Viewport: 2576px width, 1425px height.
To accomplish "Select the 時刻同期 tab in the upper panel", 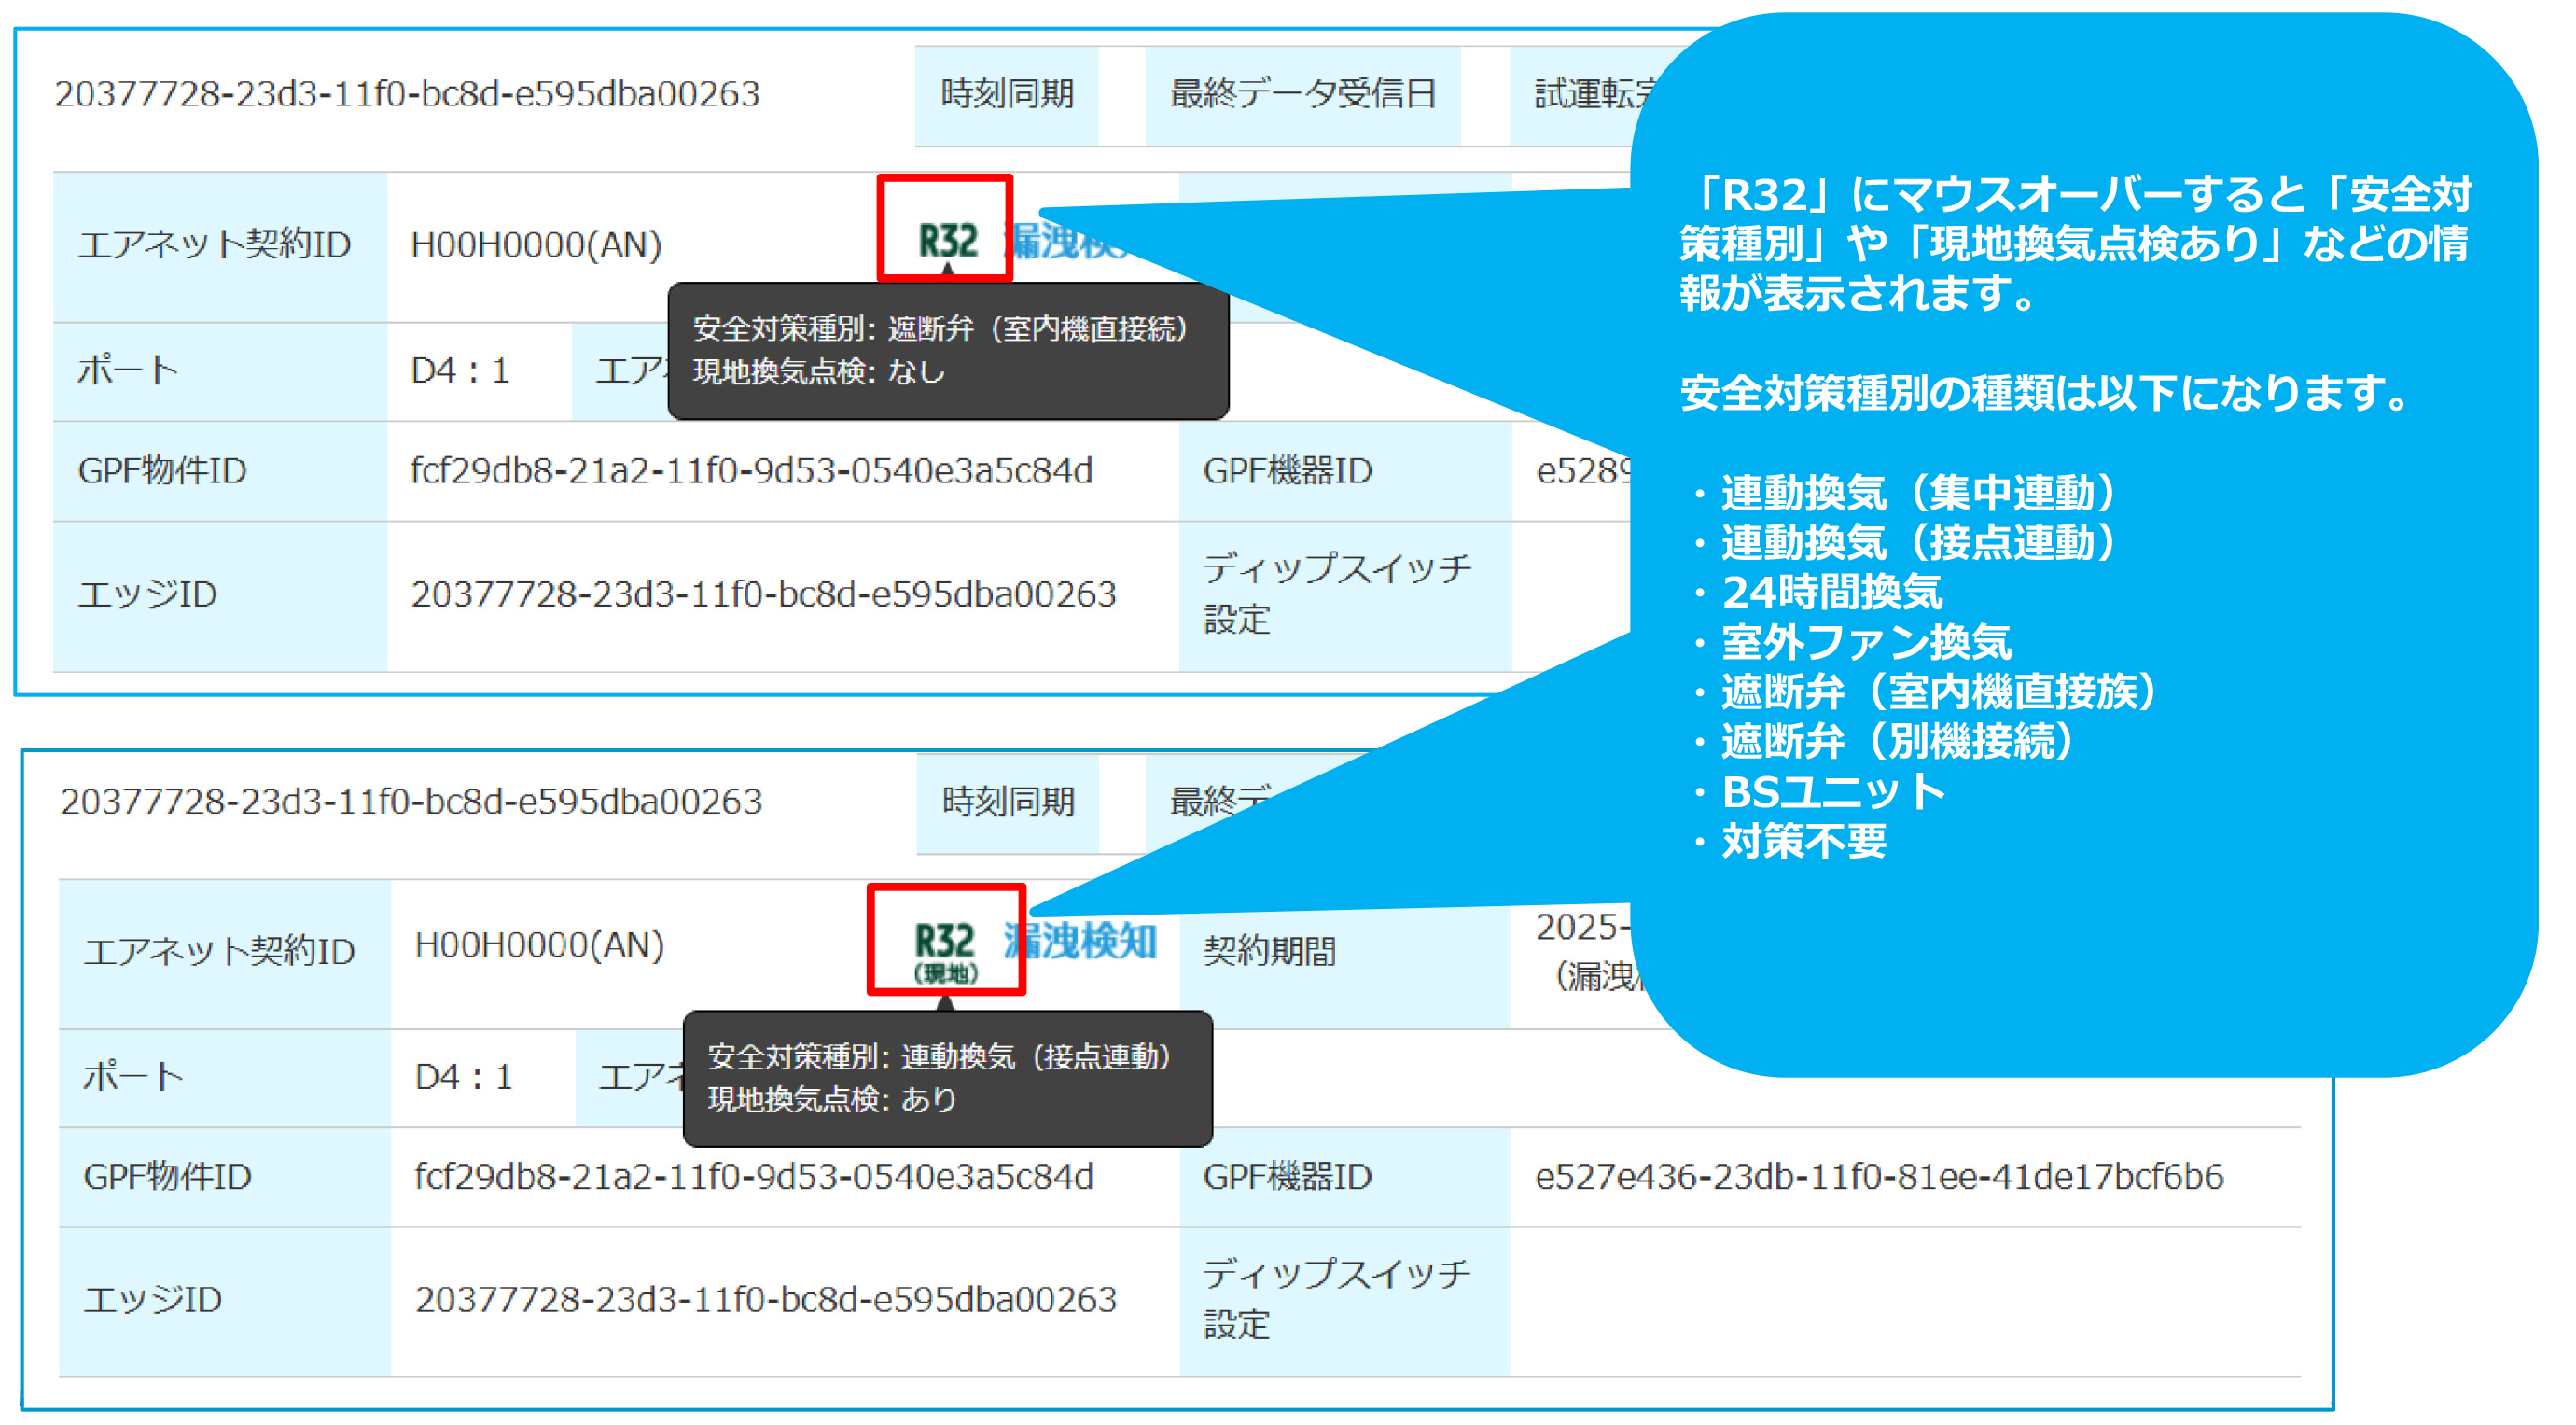I will (x=1007, y=95).
